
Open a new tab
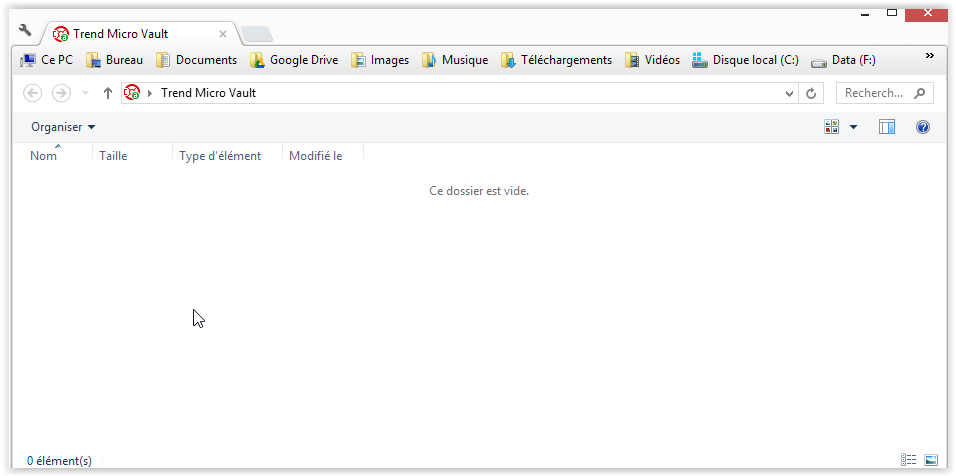pyautogui.click(x=257, y=34)
